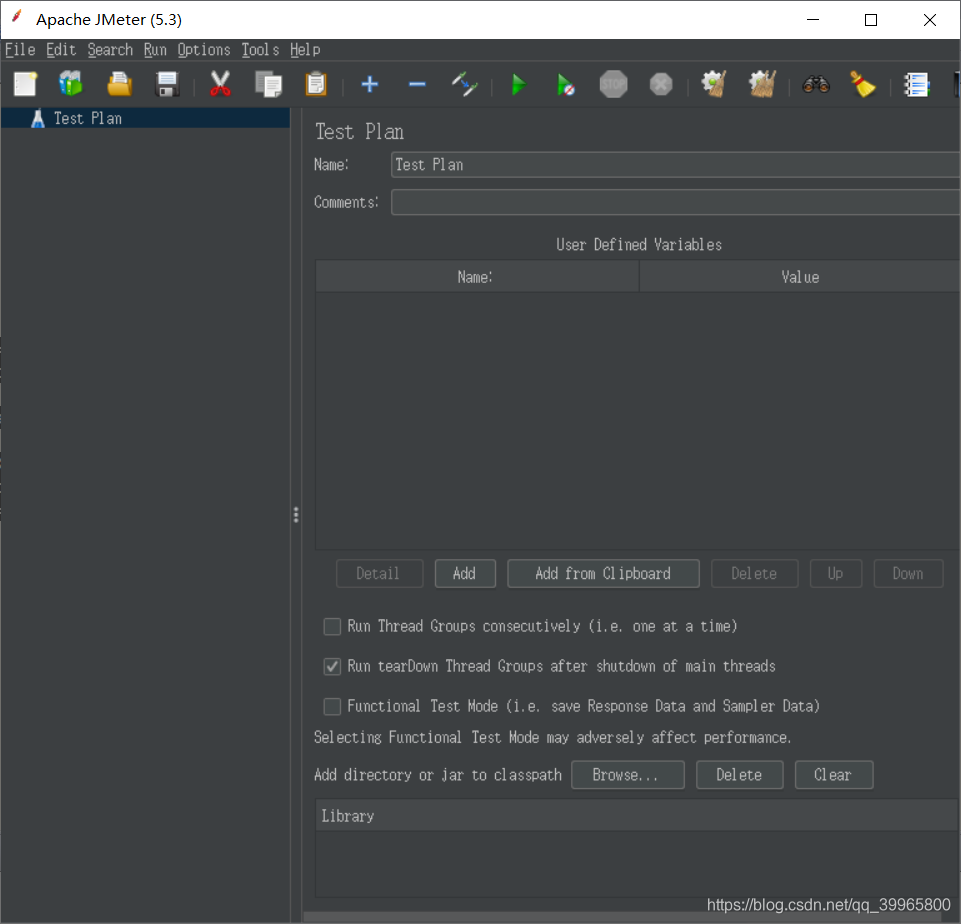Viewport: 961px width, 924px height.
Task: Open function helper list icon
Action: [x=917, y=85]
